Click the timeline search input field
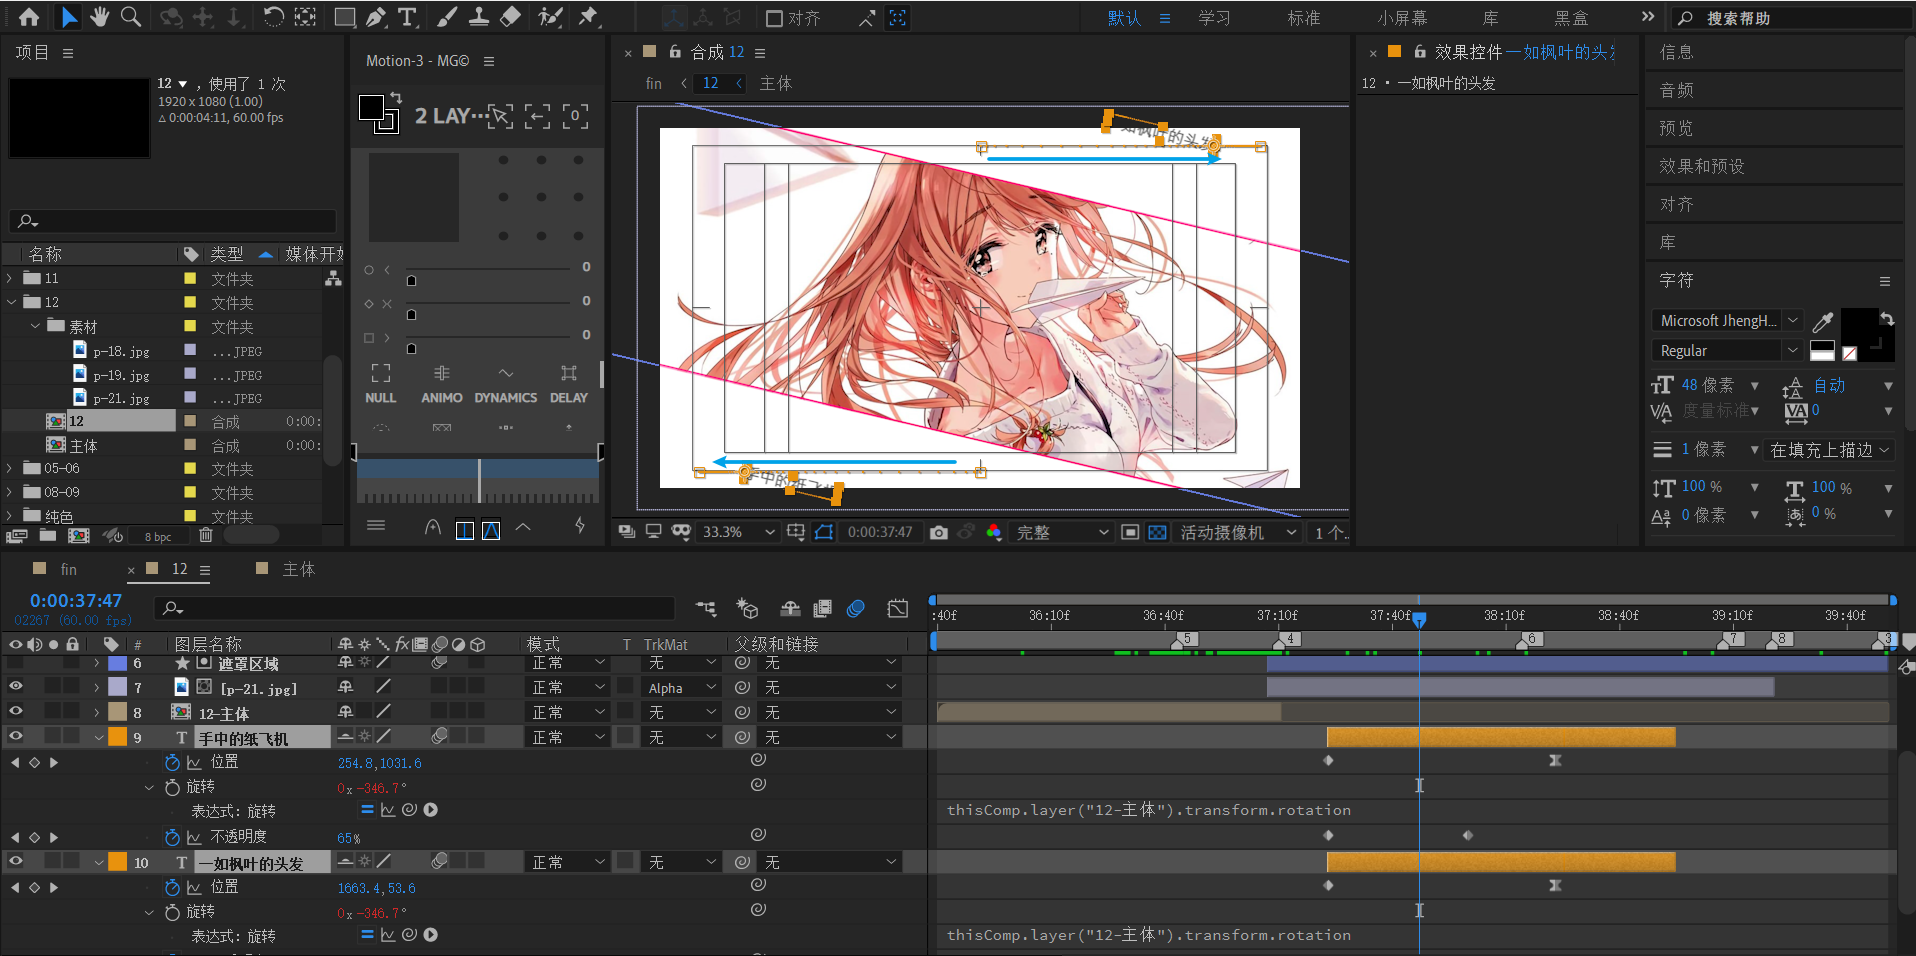Screen dimensions: 1916x956 click(x=415, y=608)
